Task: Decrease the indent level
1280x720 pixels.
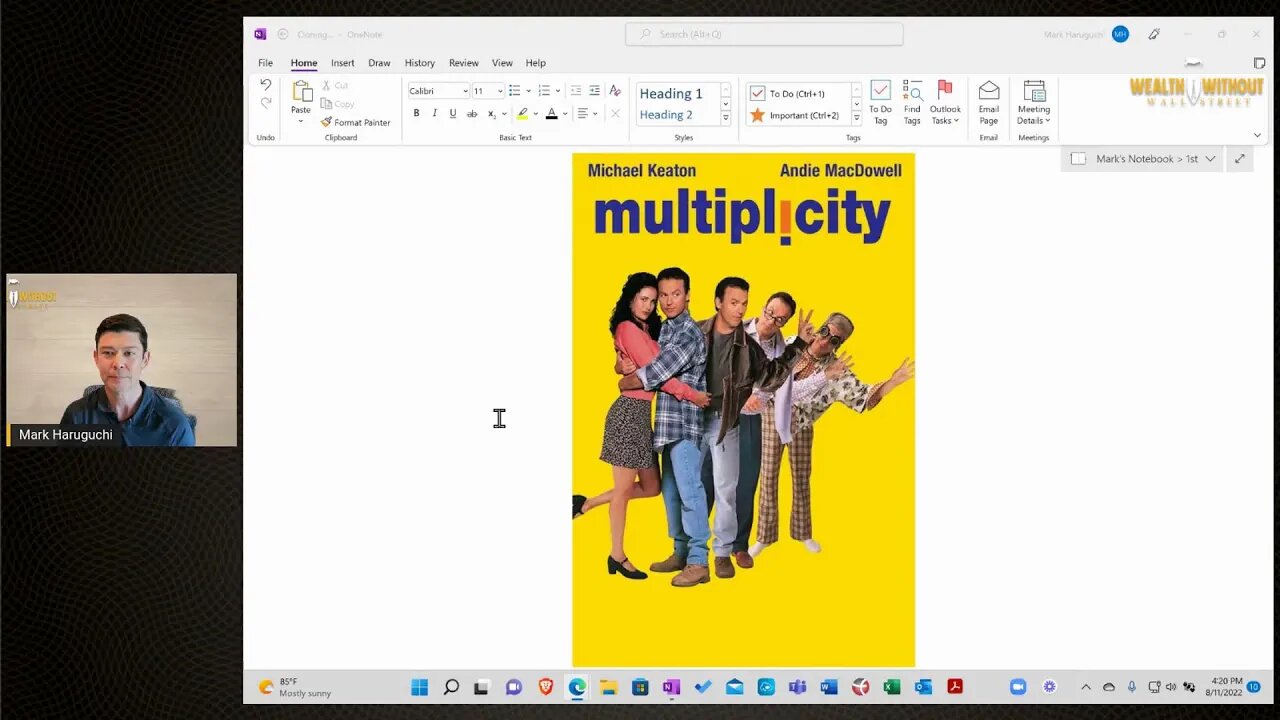Action: (575, 91)
